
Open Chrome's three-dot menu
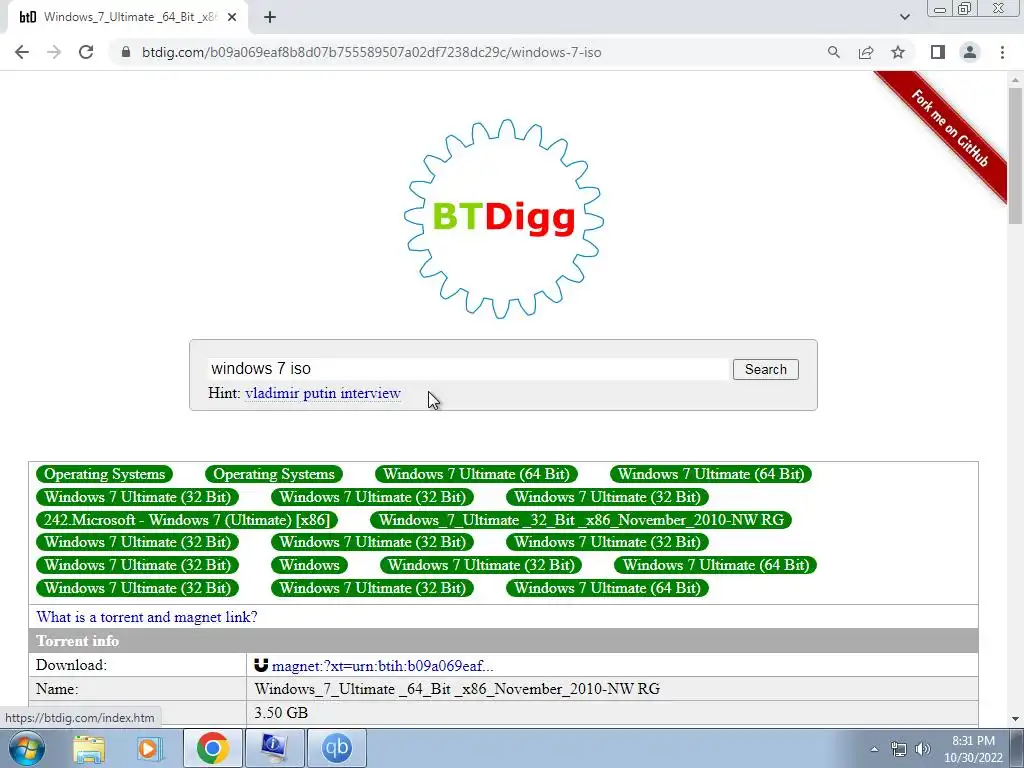[x=1002, y=52]
